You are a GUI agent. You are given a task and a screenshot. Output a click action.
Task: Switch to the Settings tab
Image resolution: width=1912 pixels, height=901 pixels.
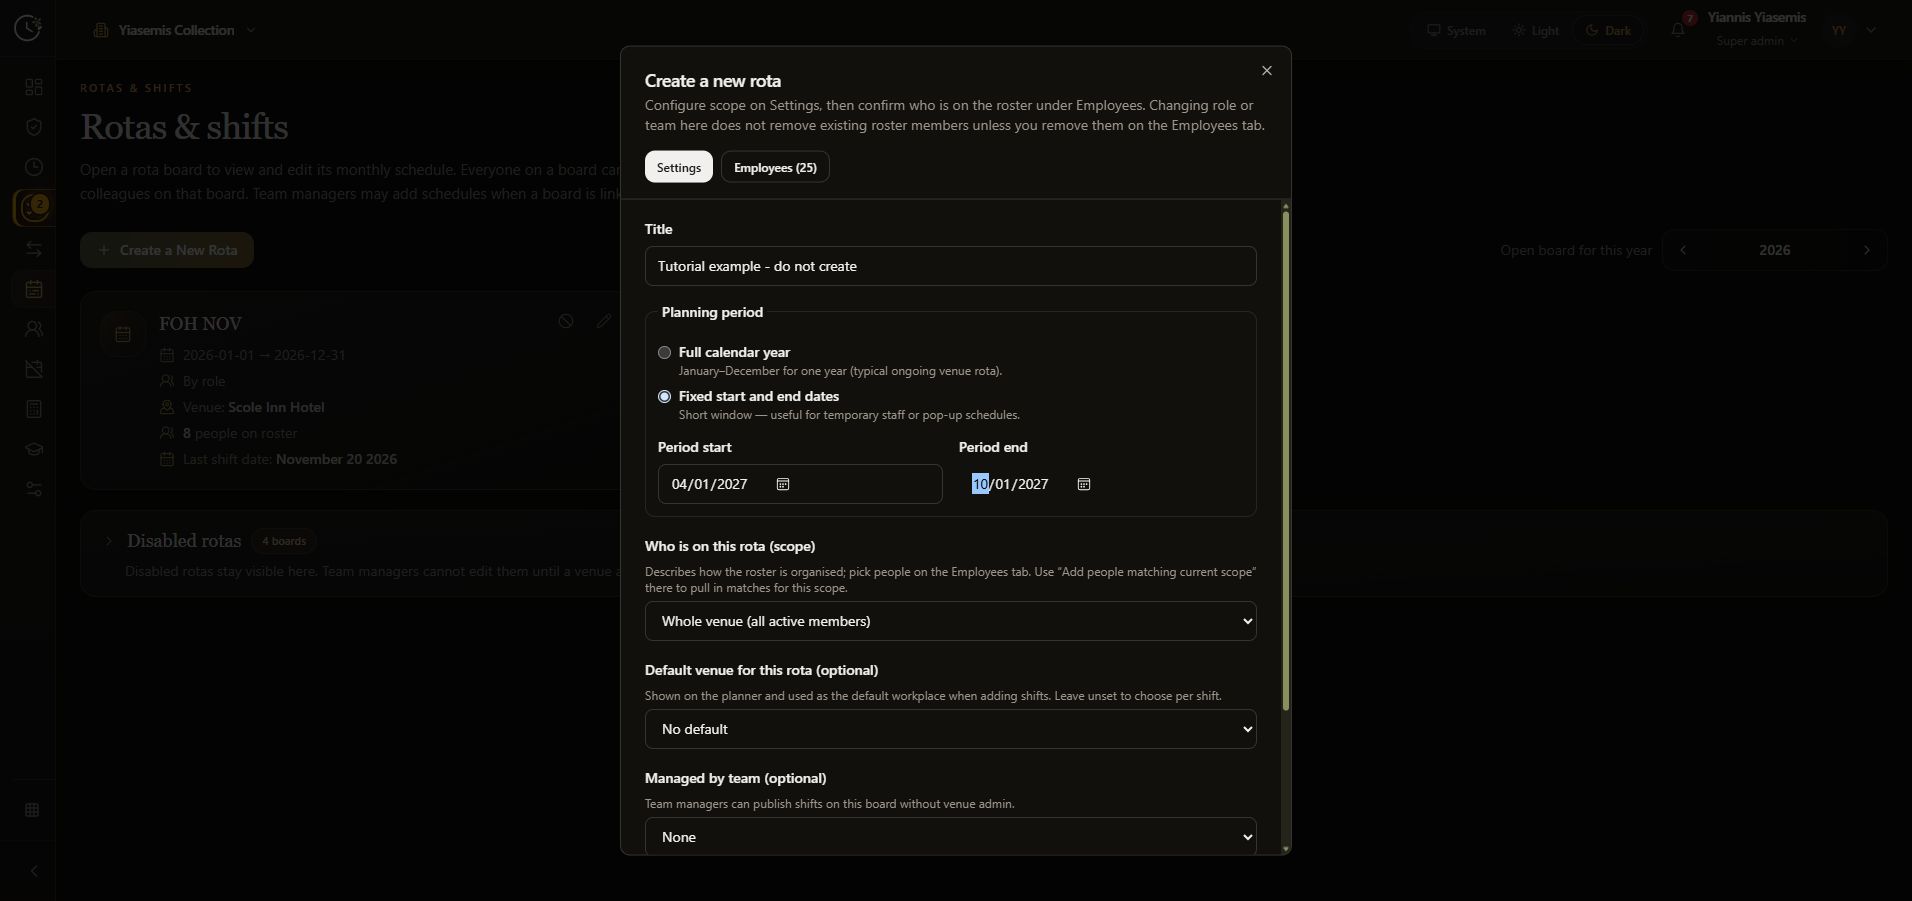(x=679, y=167)
